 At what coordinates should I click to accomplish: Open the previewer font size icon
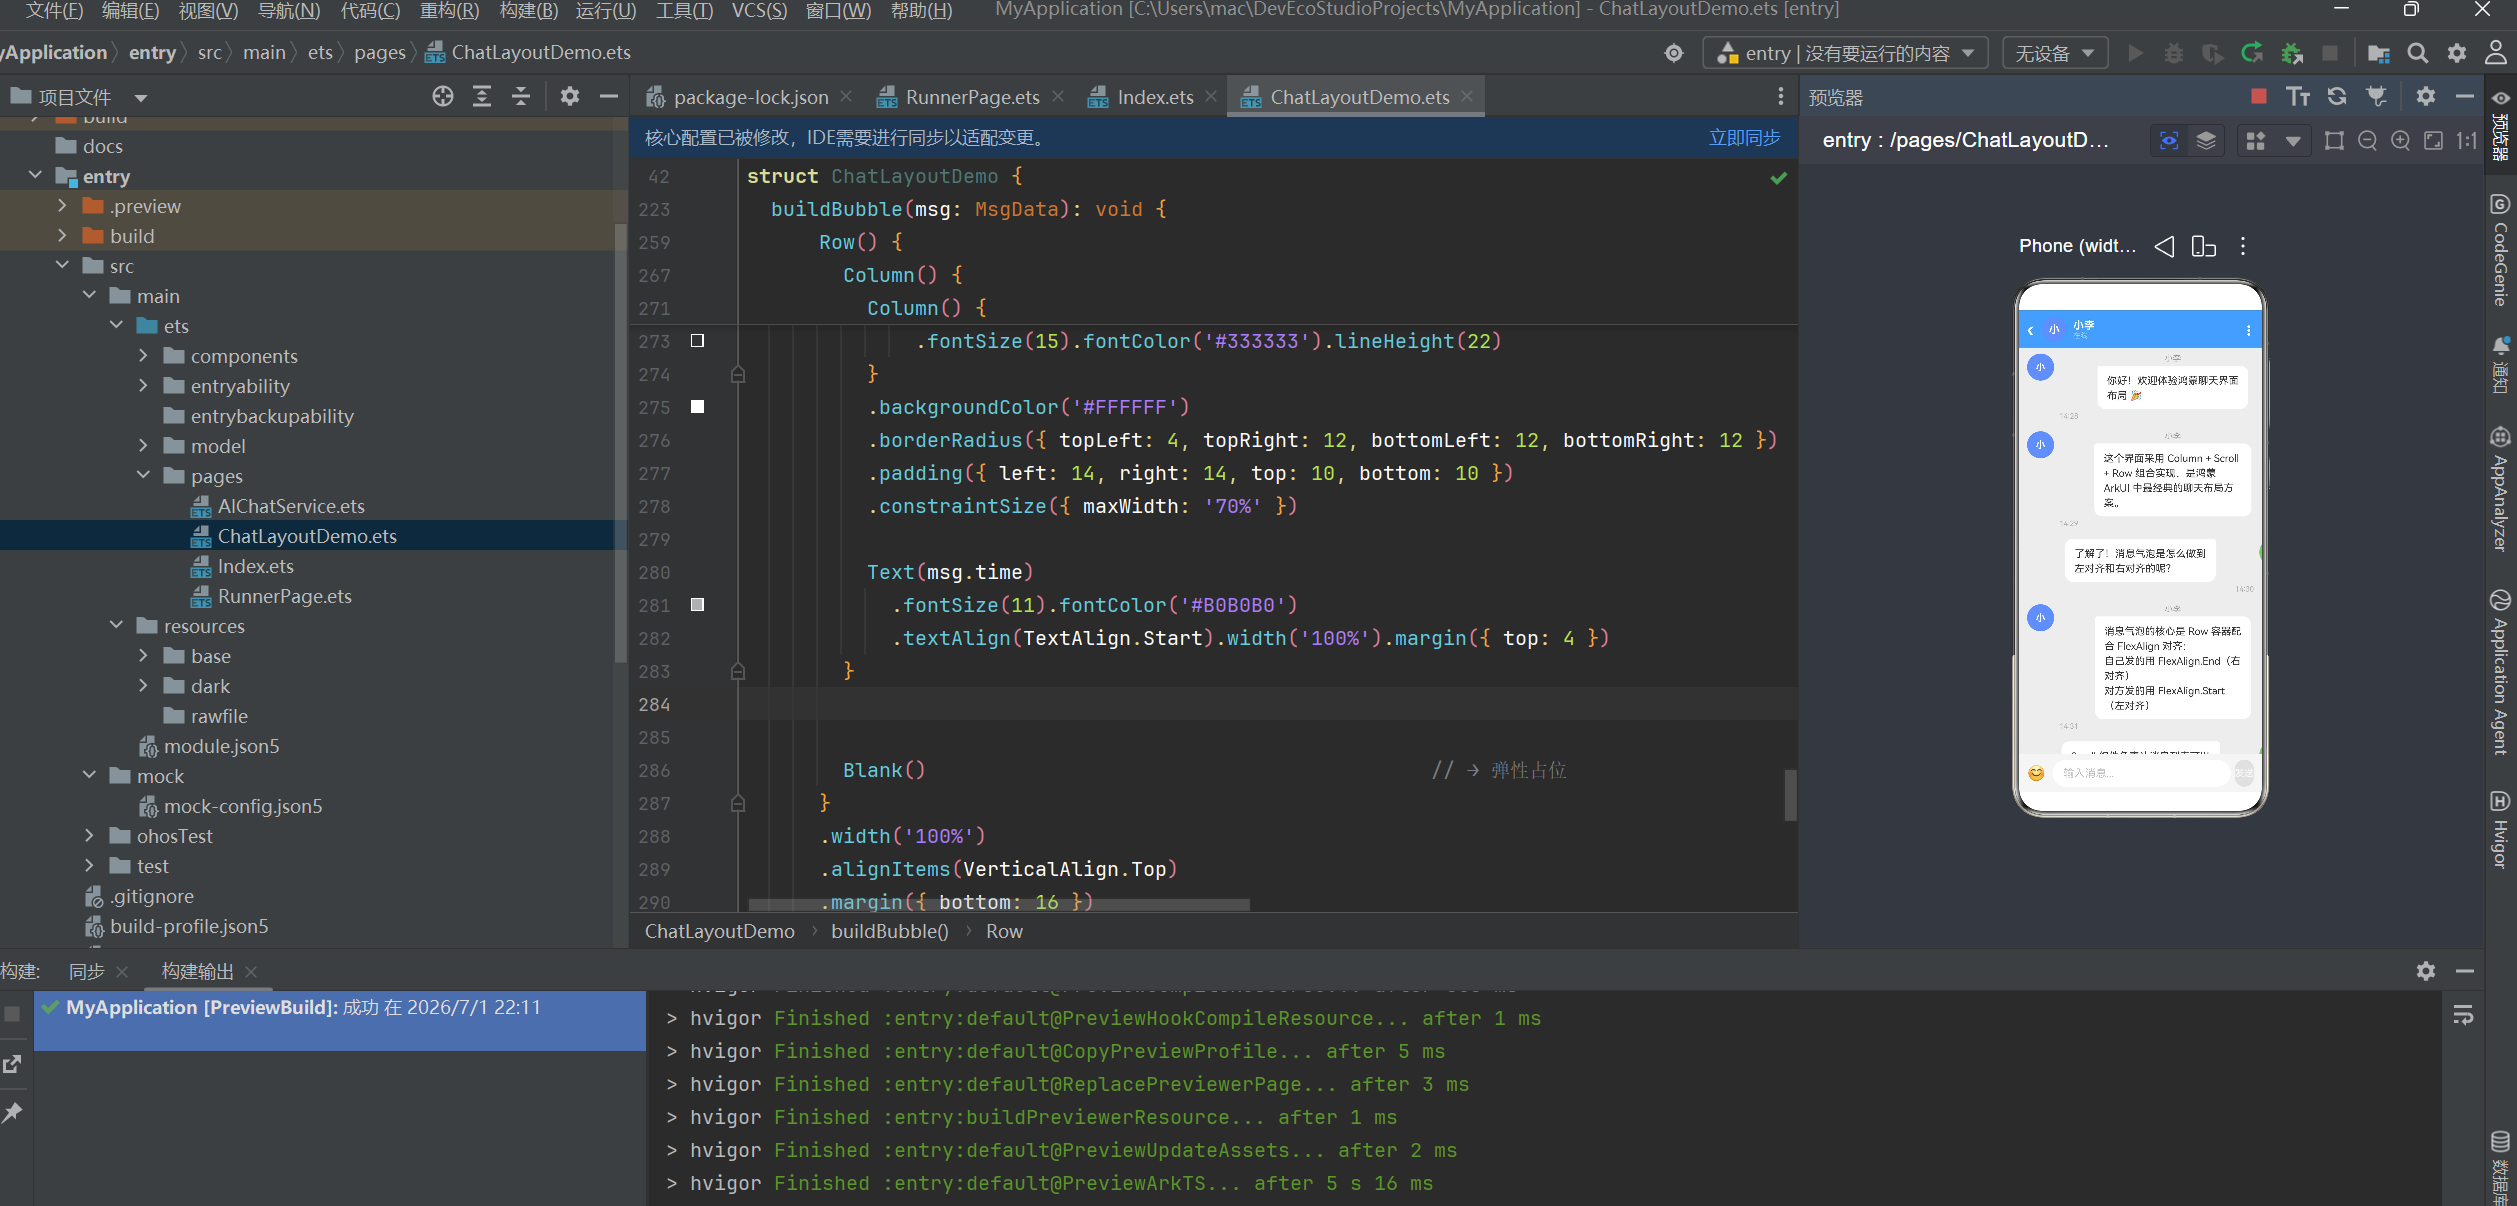pos(2298,97)
